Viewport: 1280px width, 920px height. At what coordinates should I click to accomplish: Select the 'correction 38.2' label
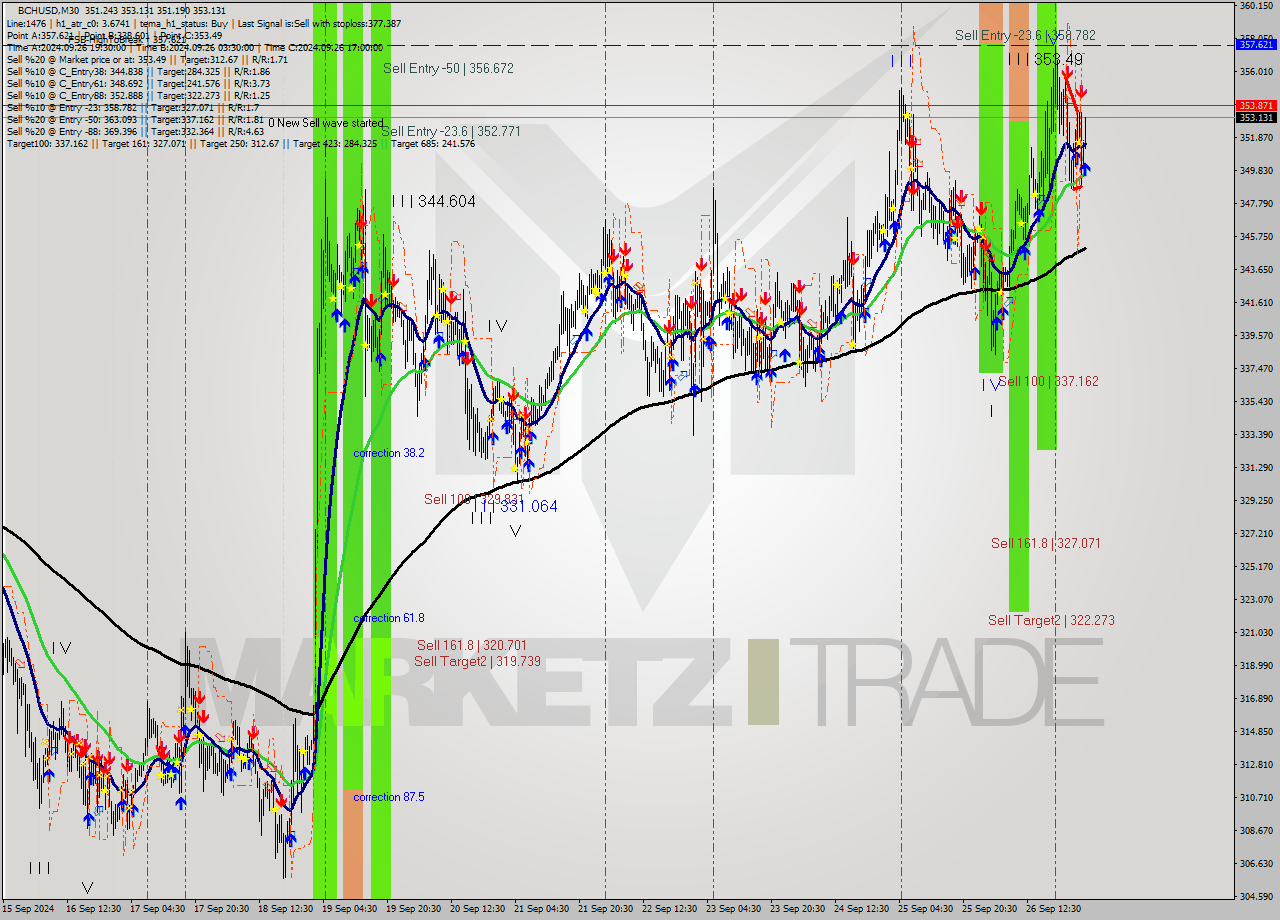[x=389, y=453]
